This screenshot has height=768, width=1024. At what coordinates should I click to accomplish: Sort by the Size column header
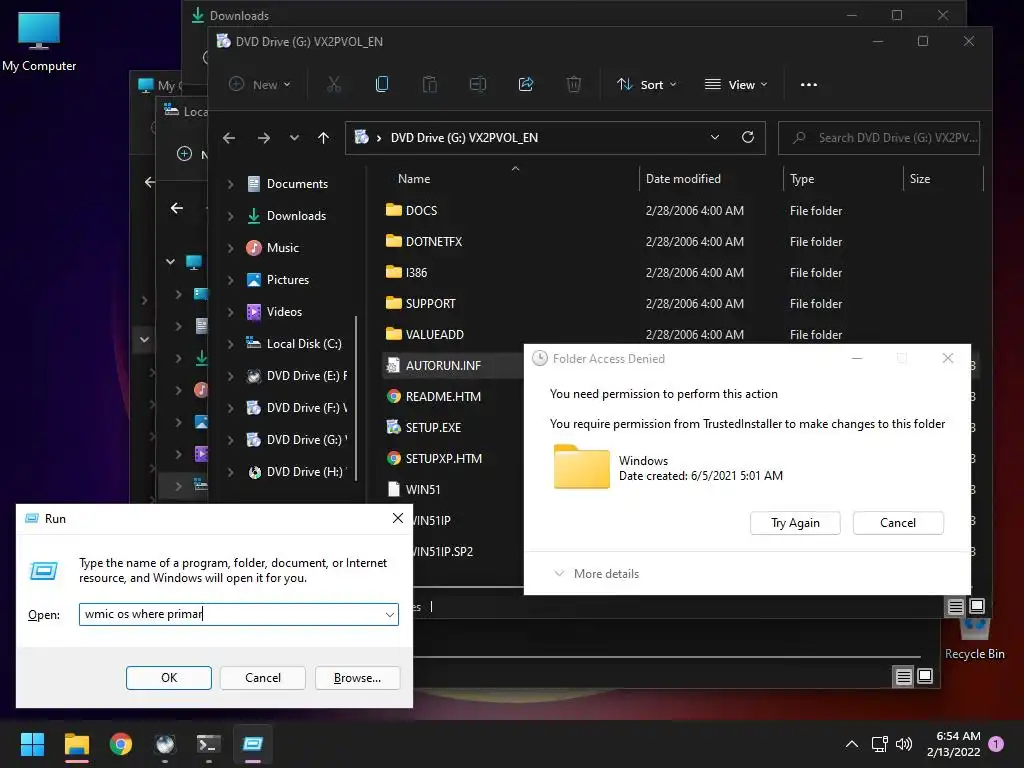(x=920, y=179)
